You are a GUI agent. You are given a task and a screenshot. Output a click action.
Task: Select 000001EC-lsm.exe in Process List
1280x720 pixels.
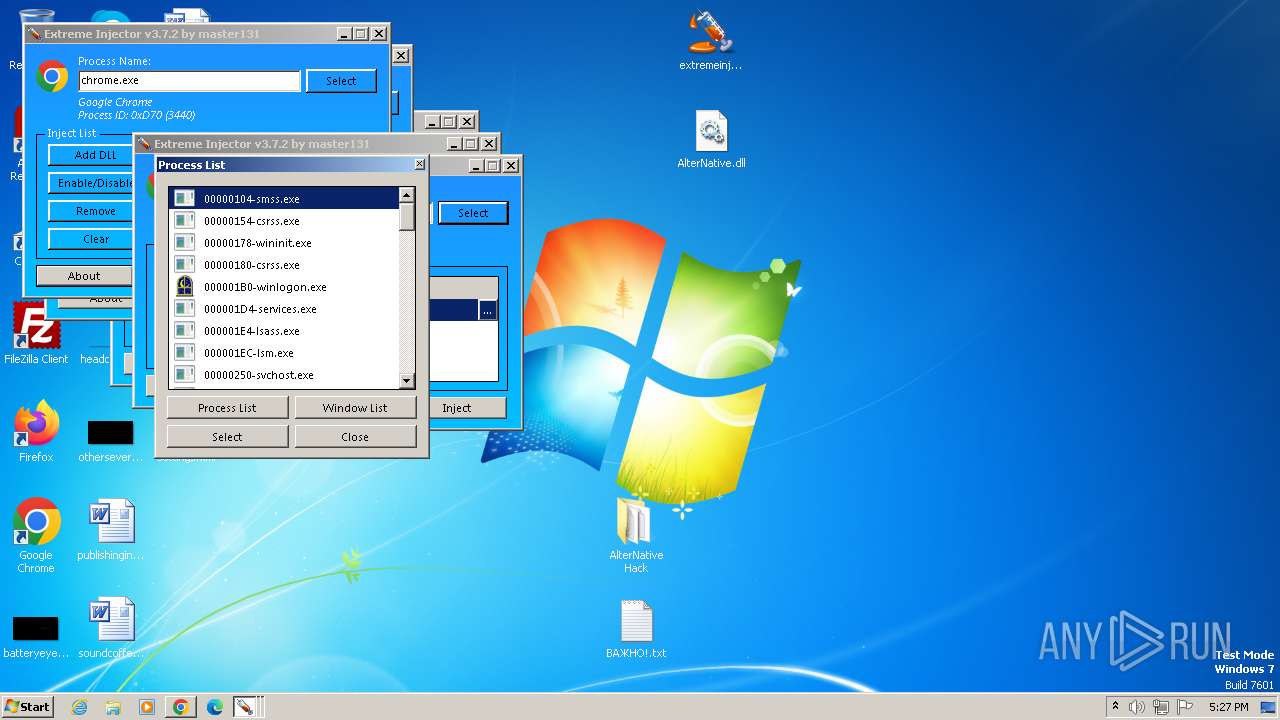tap(284, 353)
